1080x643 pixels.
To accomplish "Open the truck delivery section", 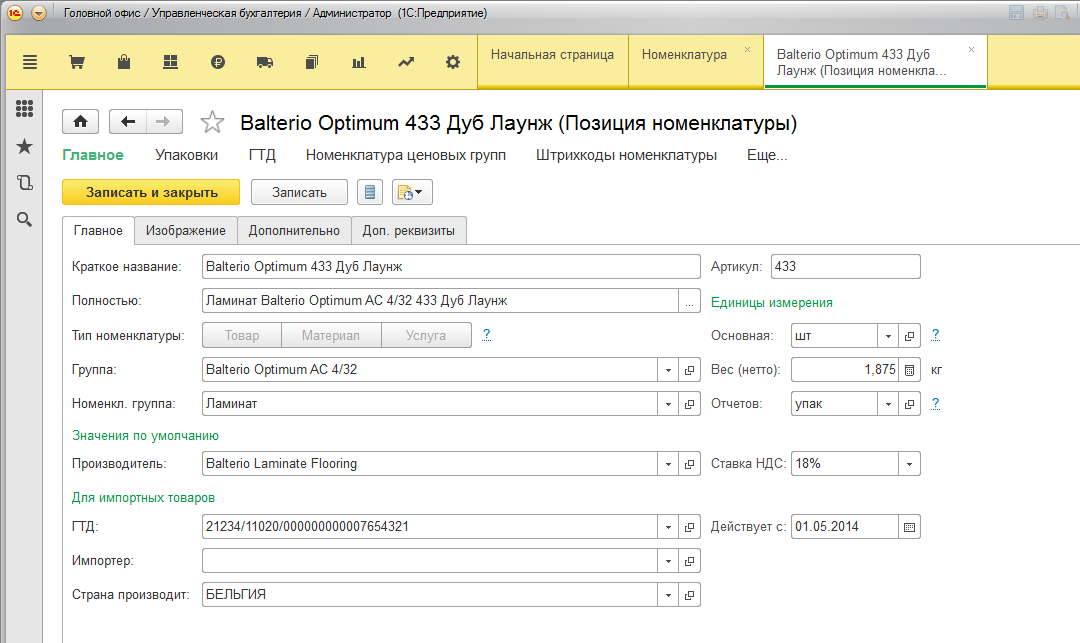I will click(264, 63).
